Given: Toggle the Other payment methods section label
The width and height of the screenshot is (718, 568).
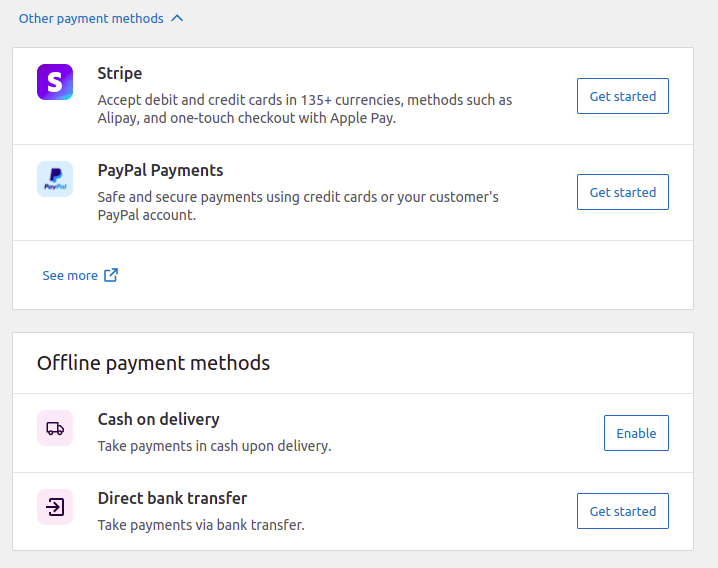Looking at the screenshot, I should [x=91, y=18].
